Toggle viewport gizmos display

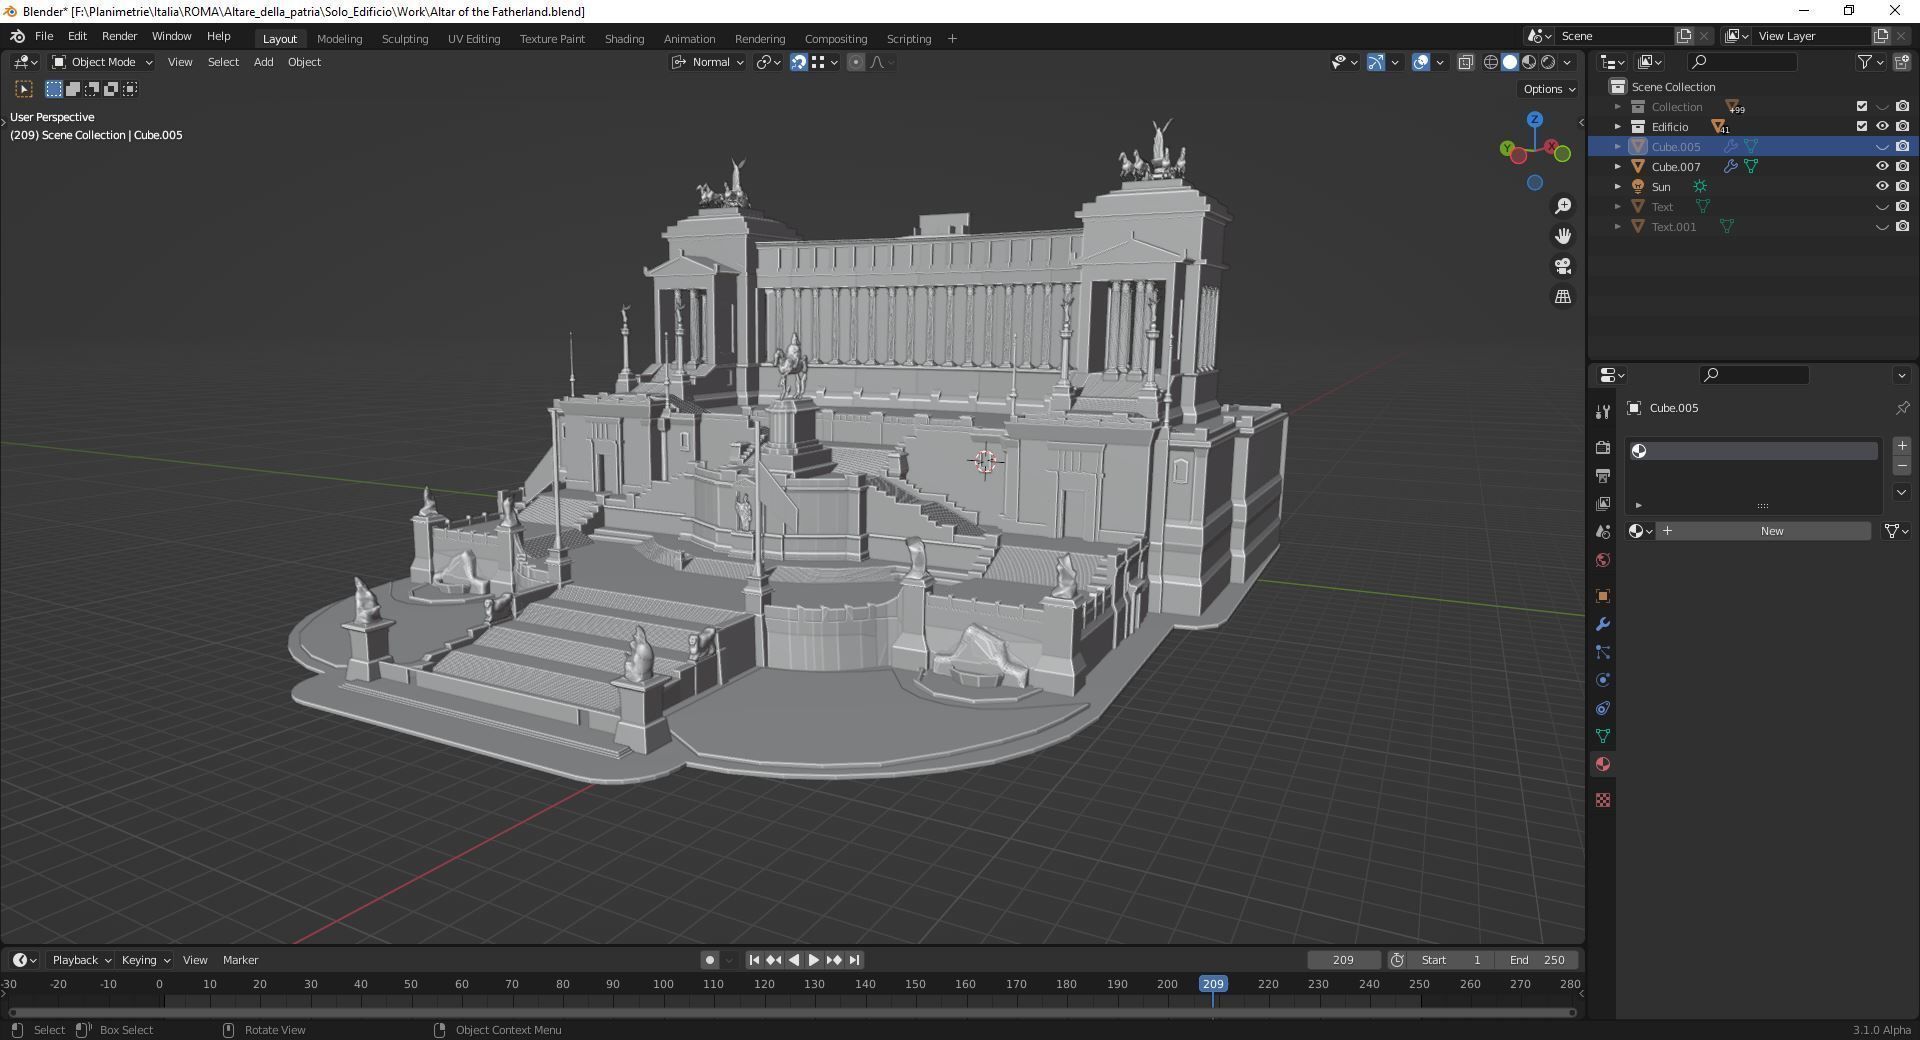[1376, 62]
